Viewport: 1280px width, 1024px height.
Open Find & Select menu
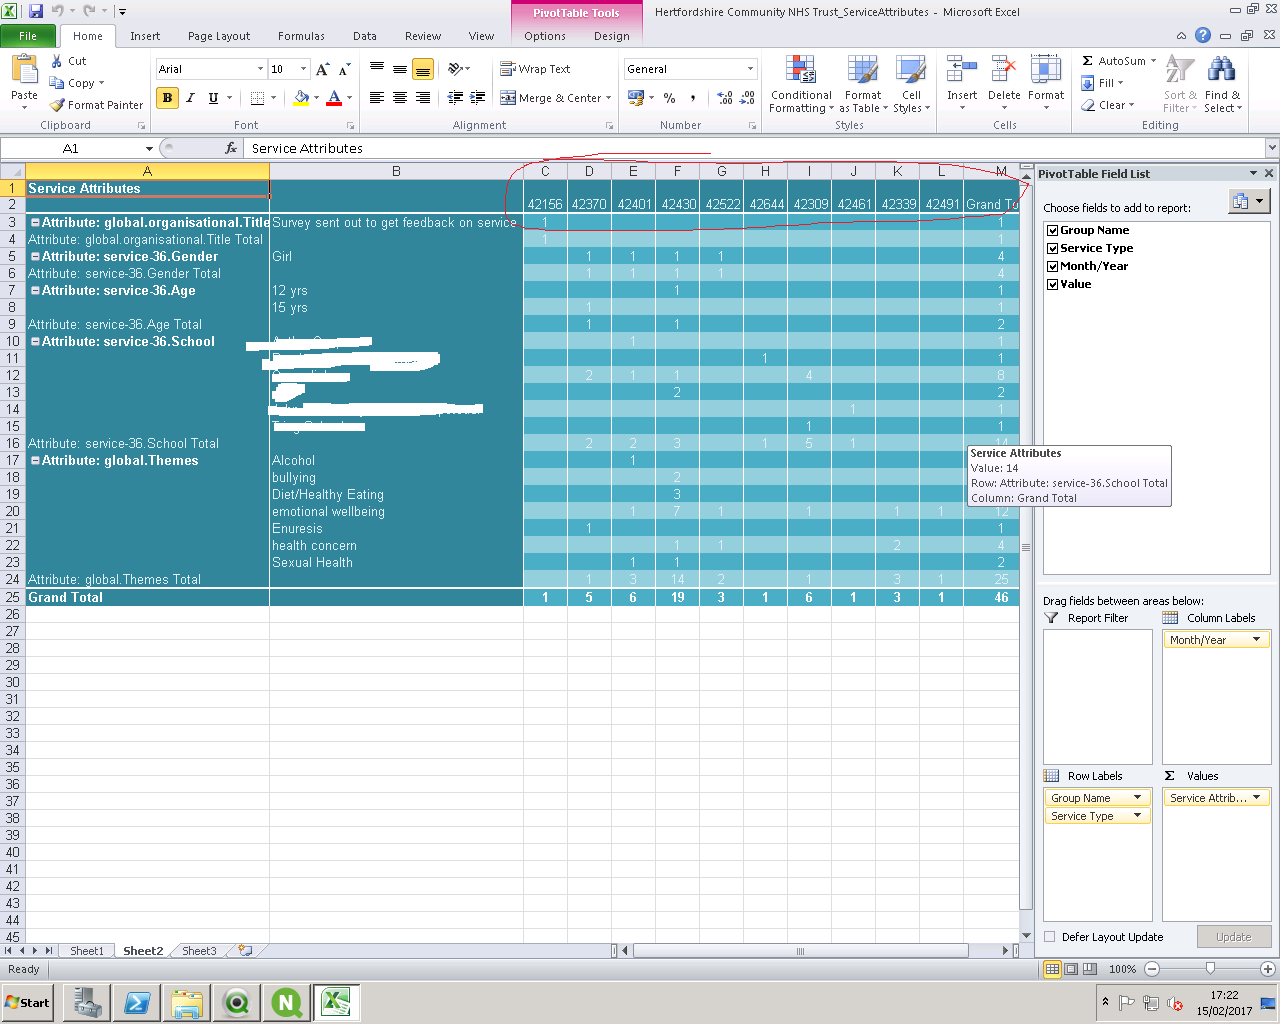coord(1222,85)
